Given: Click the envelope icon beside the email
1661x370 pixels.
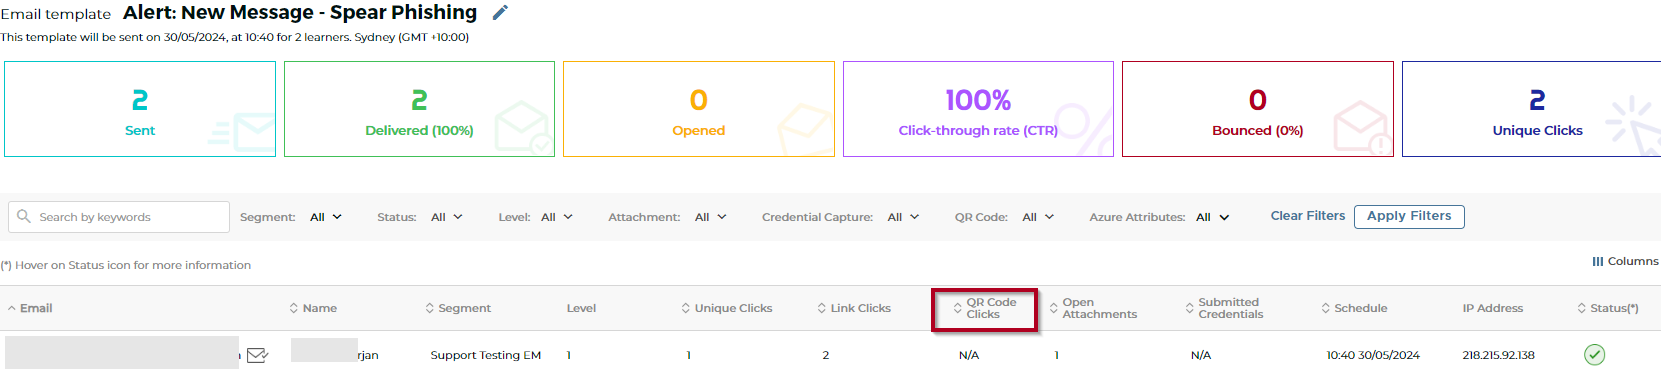Looking at the screenshot, I should point(257,354).
